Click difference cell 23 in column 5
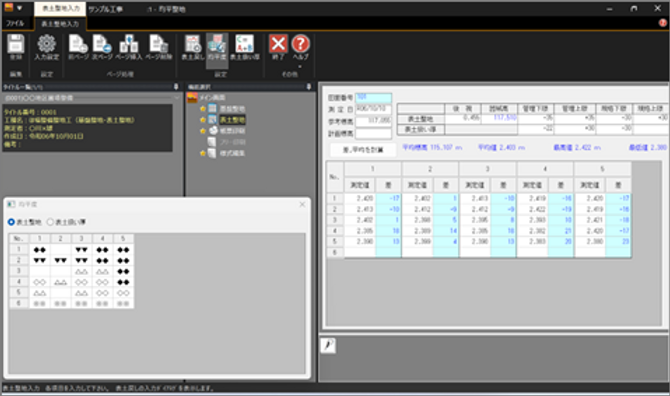The width and height of the screenshot is (670, 396). click(618, 241)
